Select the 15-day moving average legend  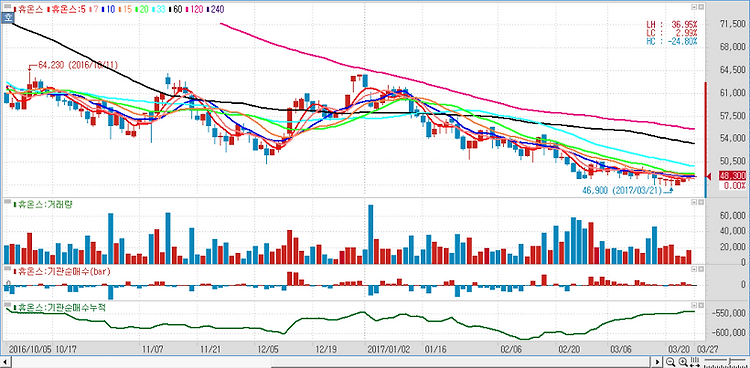click(x=126, y=9)
